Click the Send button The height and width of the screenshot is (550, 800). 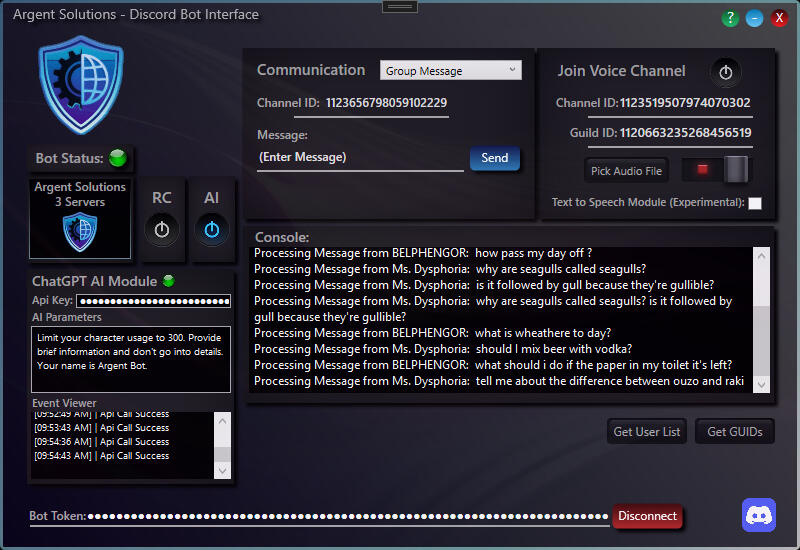click(x=494, y=158)
